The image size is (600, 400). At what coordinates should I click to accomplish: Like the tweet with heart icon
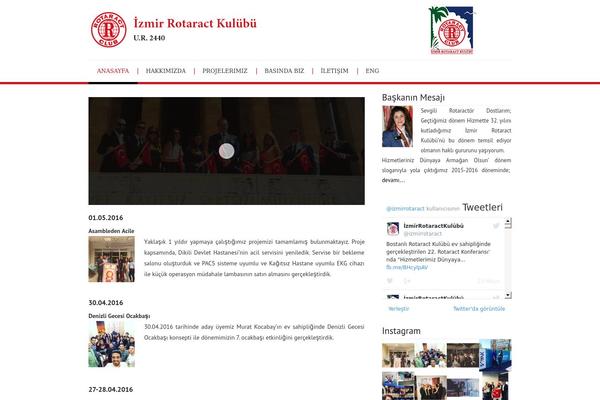tap(390, 281)
